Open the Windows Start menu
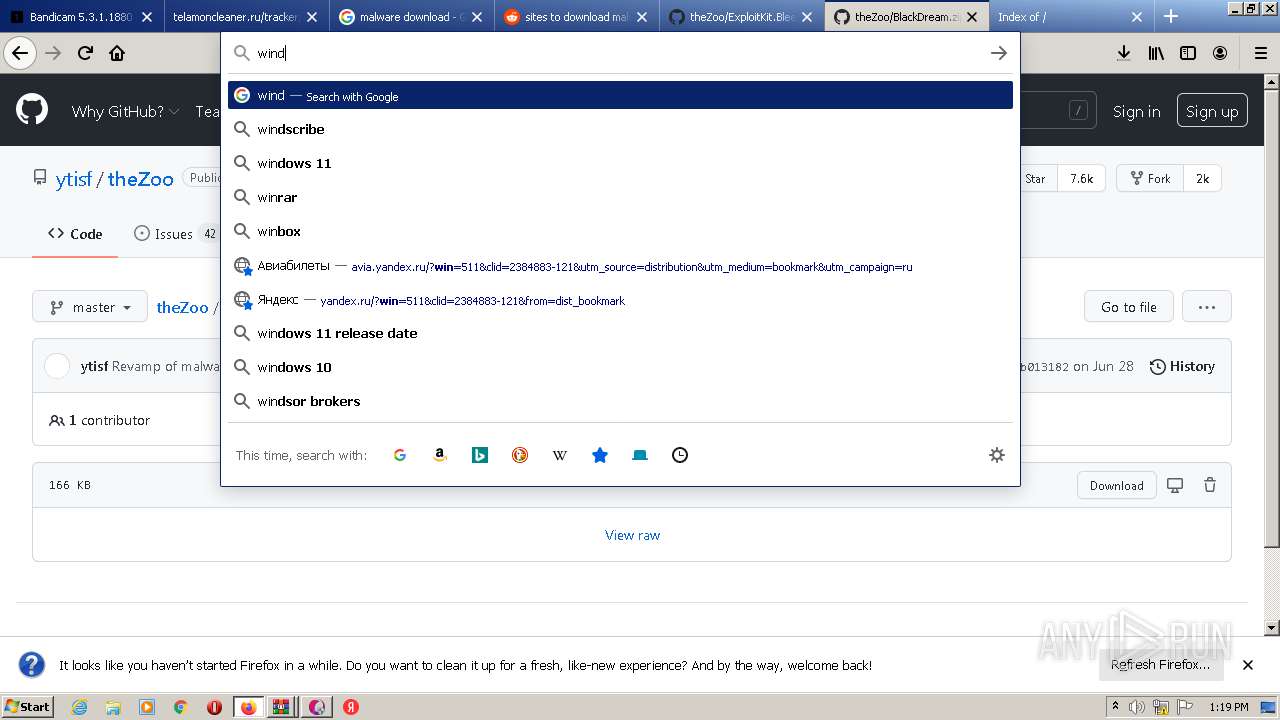This screenshot has width=1280, height=720. pyautogui.click(x=27, y=706)
